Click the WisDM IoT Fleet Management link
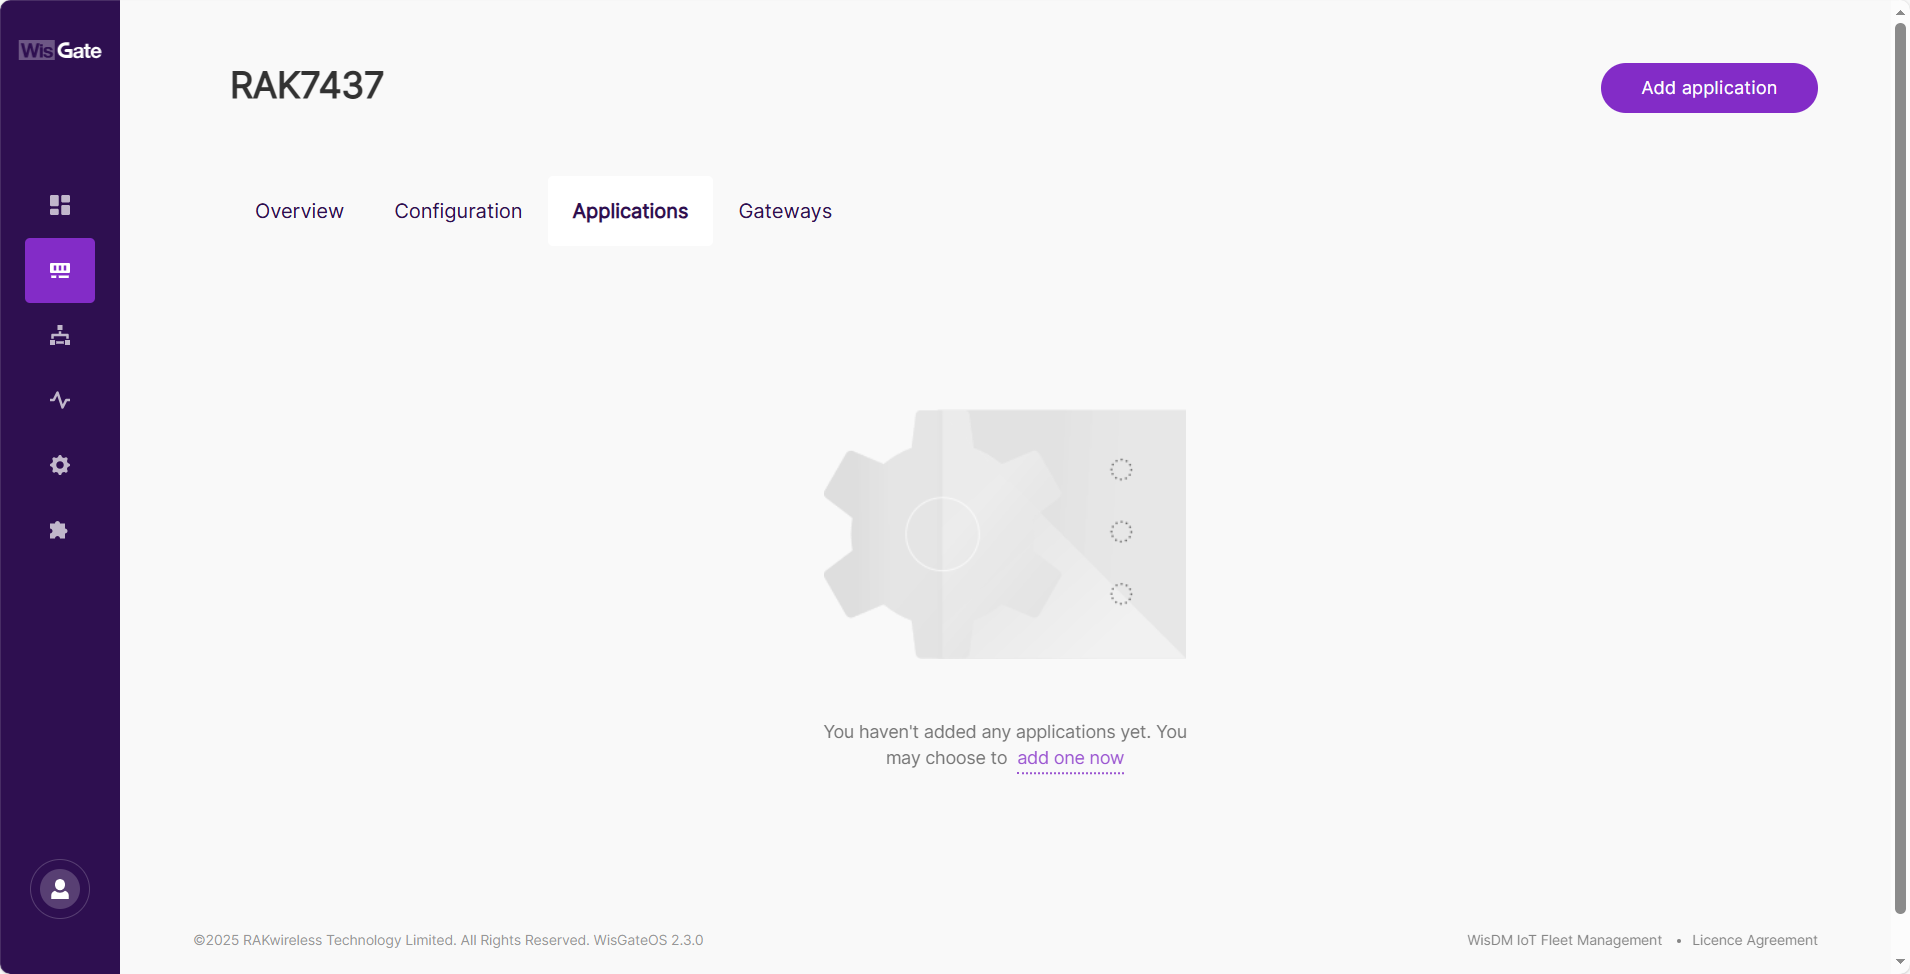 coord(1562,940)
